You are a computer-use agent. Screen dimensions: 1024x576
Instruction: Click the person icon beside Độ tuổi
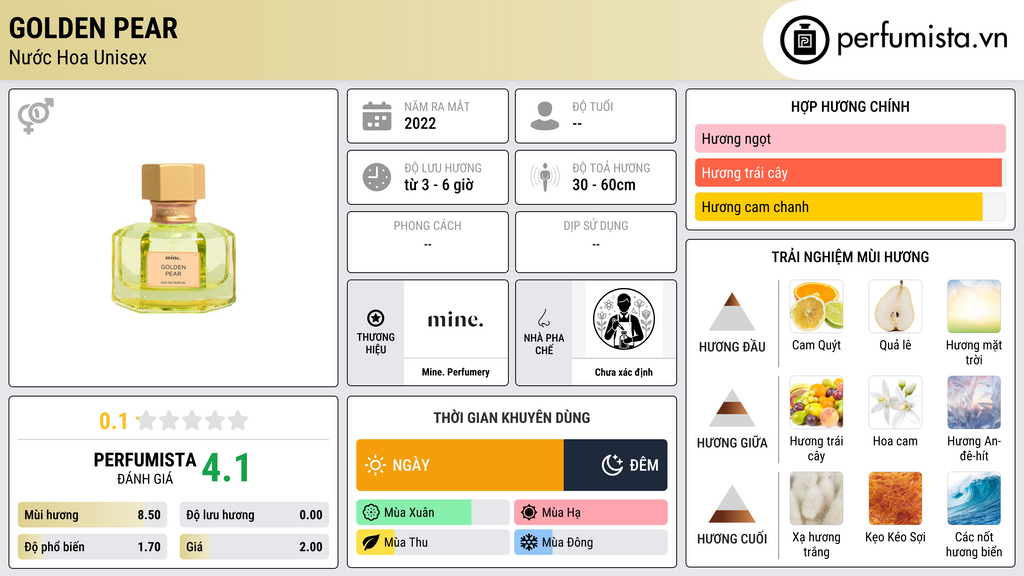pos(545,116)
